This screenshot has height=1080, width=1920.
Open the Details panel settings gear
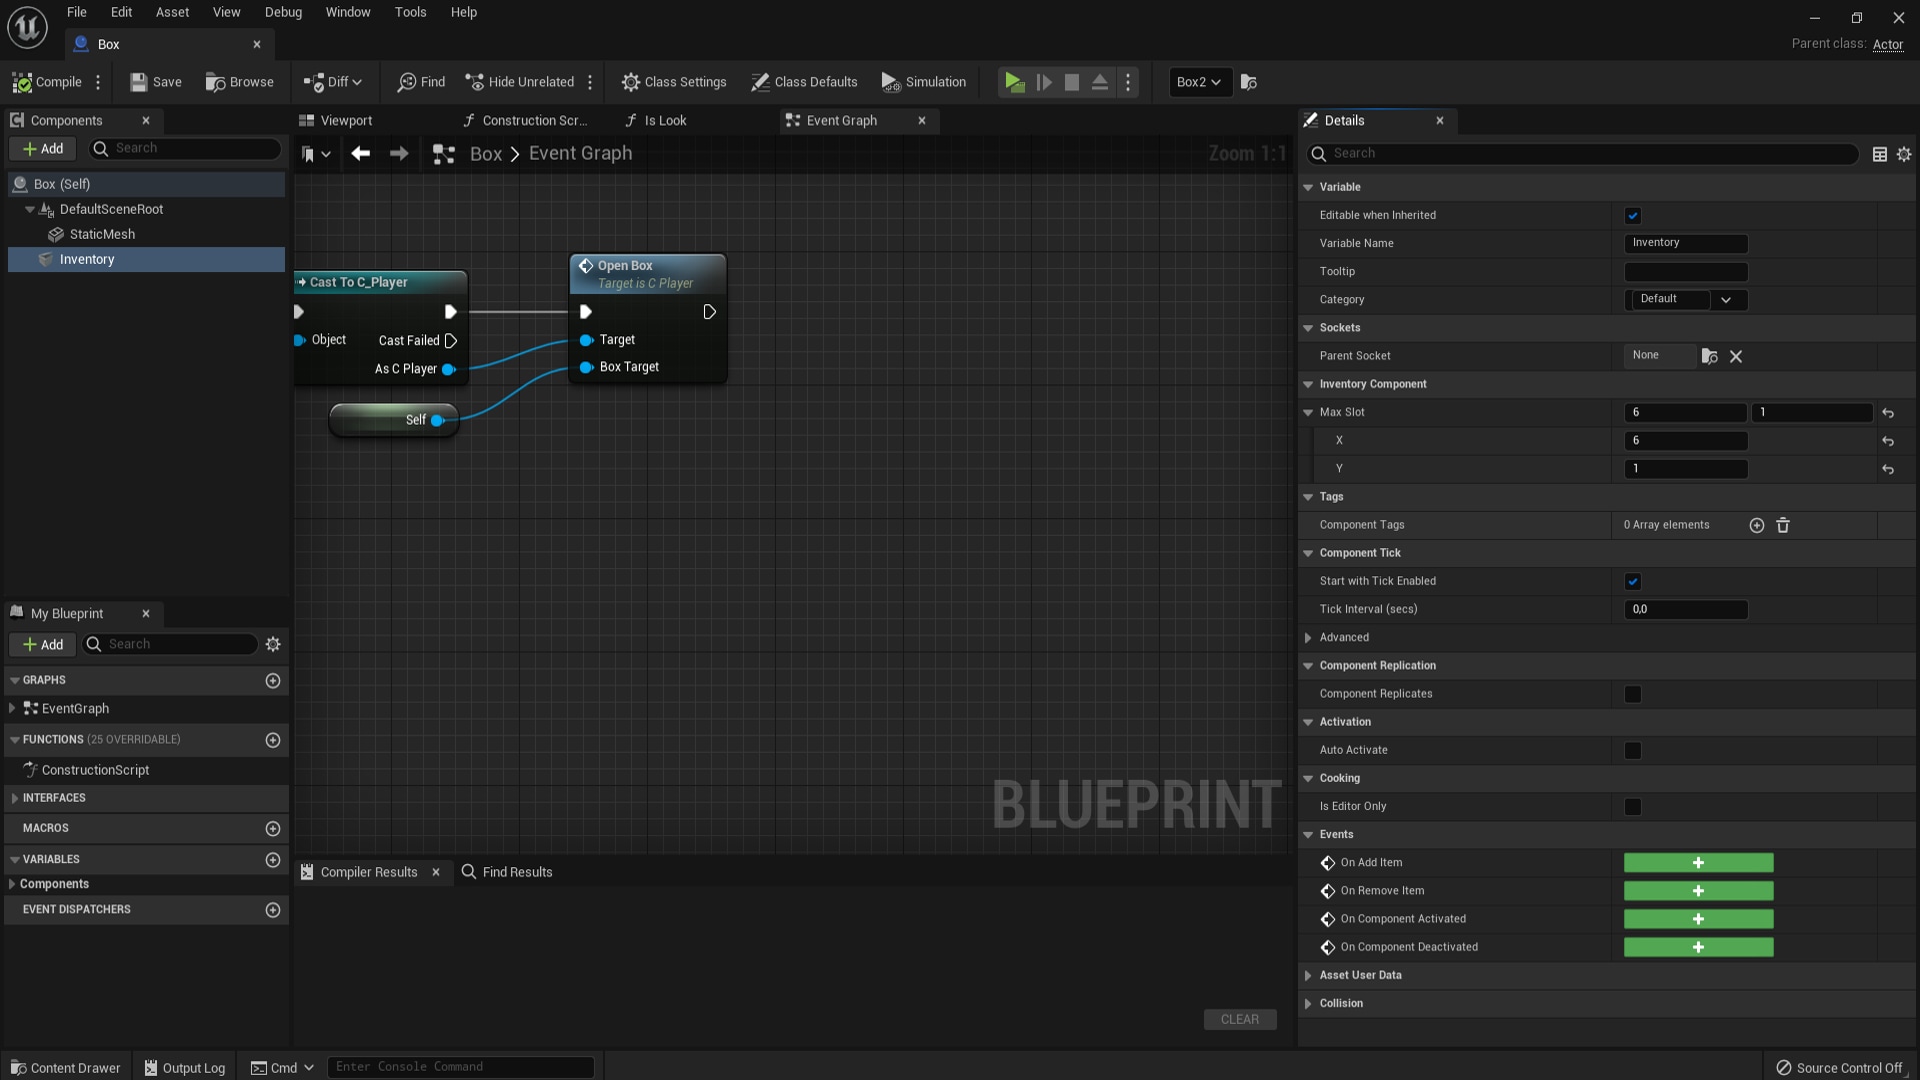coord(1904,154)
